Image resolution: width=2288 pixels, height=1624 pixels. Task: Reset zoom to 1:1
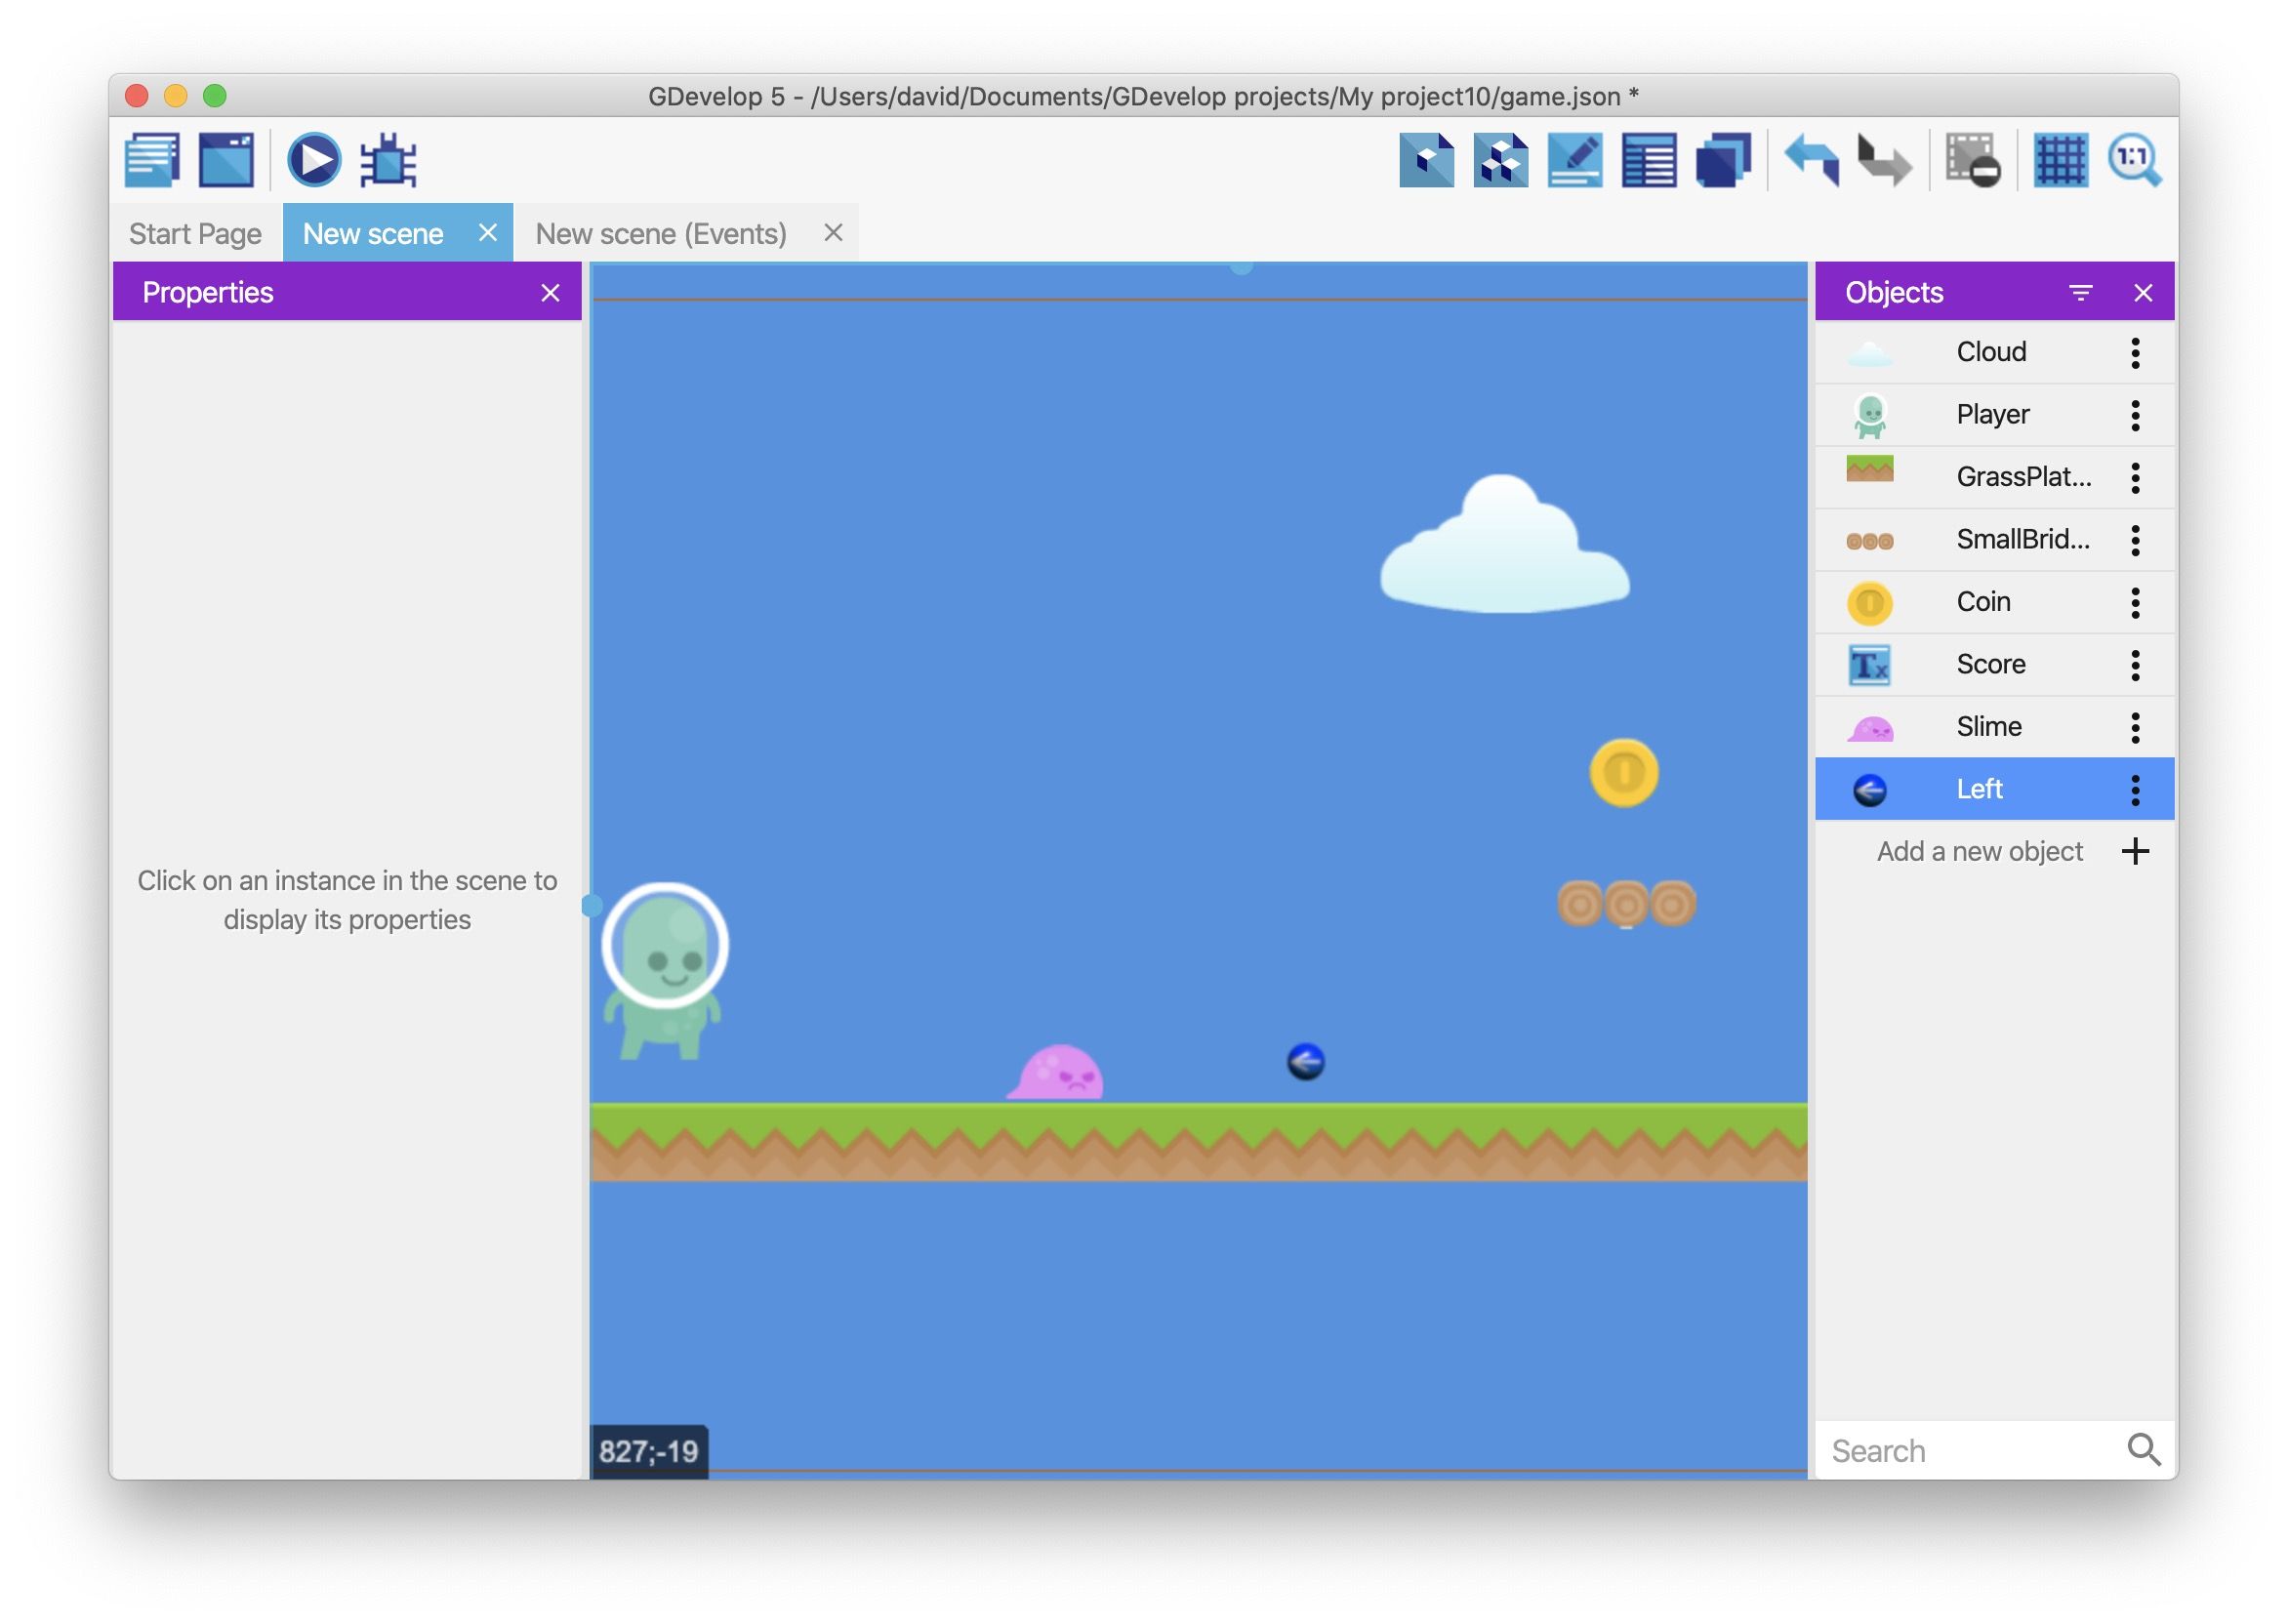pyautogui.click(x=2134, y=160)
